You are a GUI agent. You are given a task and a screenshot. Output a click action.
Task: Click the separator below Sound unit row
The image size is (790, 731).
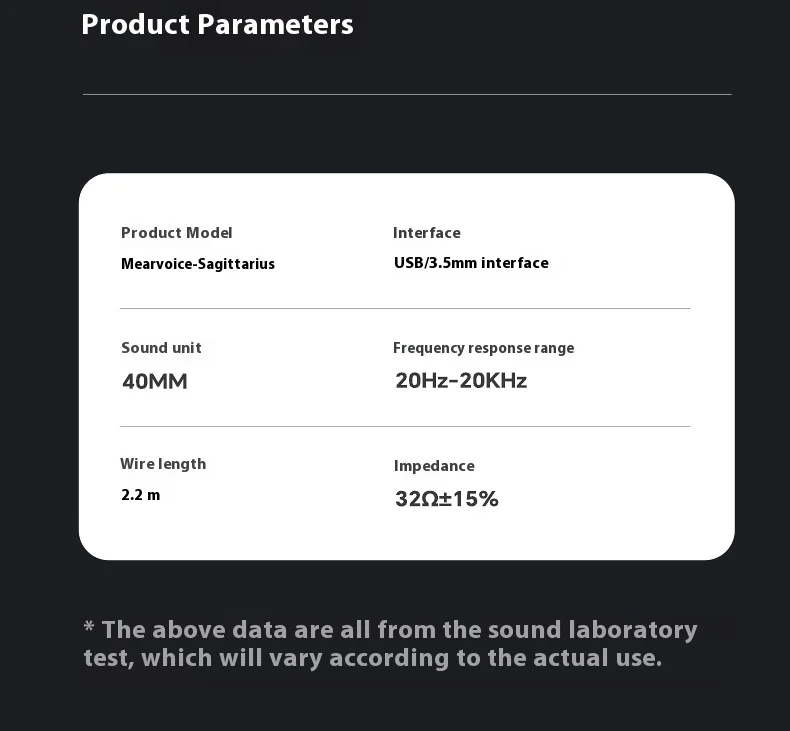(405, 426)
